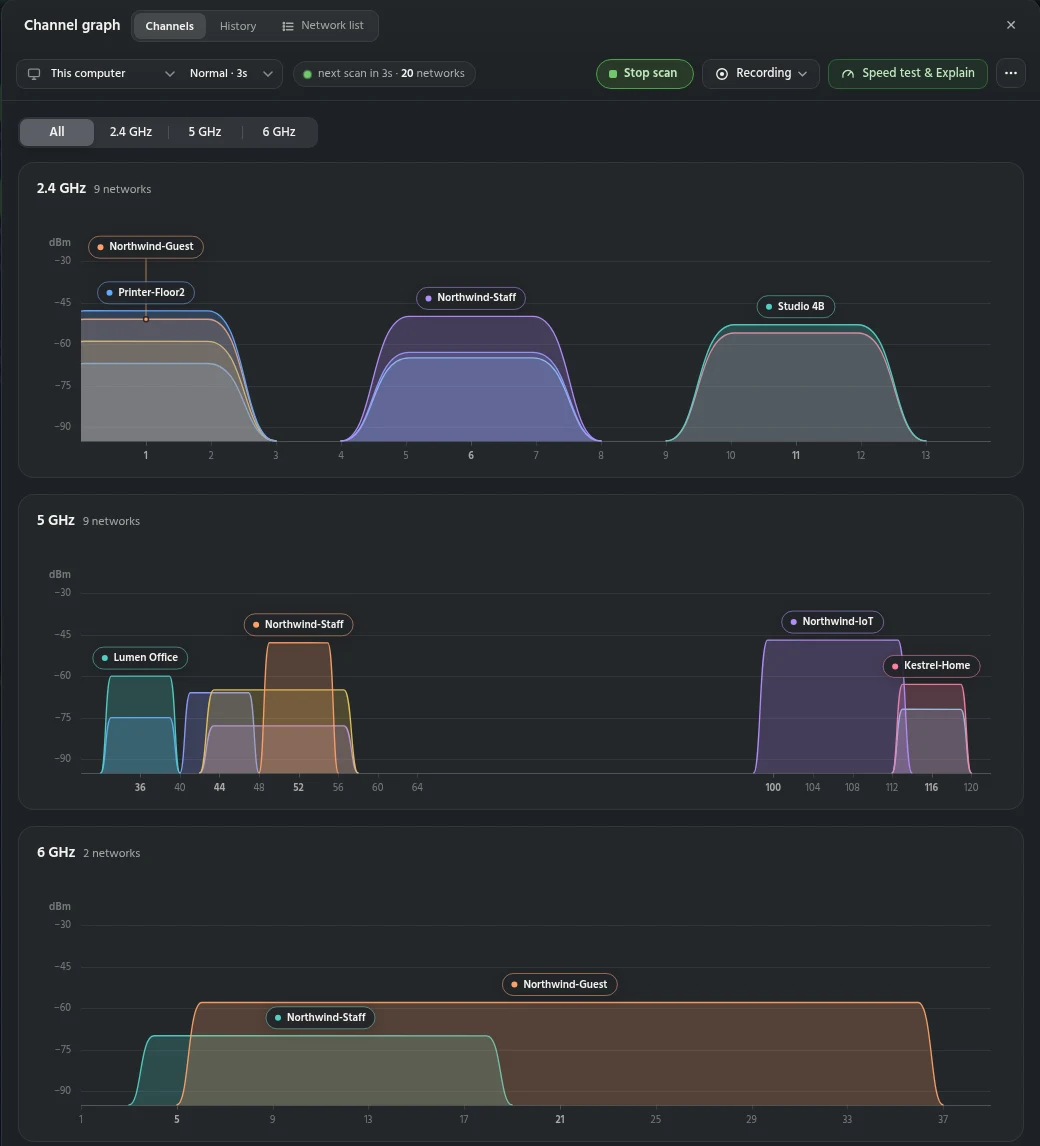The height and width of the screenshot is (1146, 1040).
Task: Click the green scan status dot
Action: [x=308, y=74]
